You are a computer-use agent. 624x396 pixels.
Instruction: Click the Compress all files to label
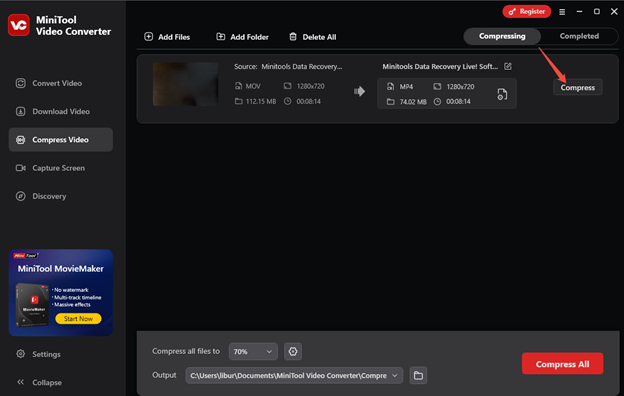[186, 351]
